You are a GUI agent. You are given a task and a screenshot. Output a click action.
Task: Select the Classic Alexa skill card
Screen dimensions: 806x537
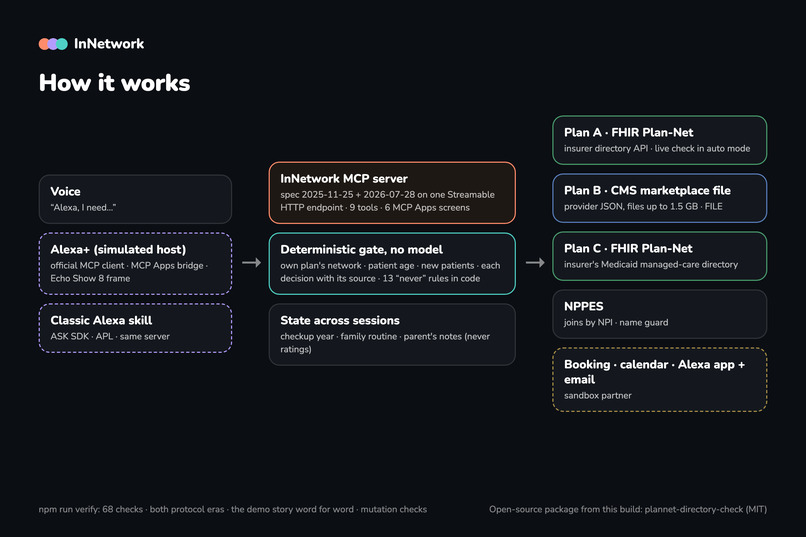(135, 328)
